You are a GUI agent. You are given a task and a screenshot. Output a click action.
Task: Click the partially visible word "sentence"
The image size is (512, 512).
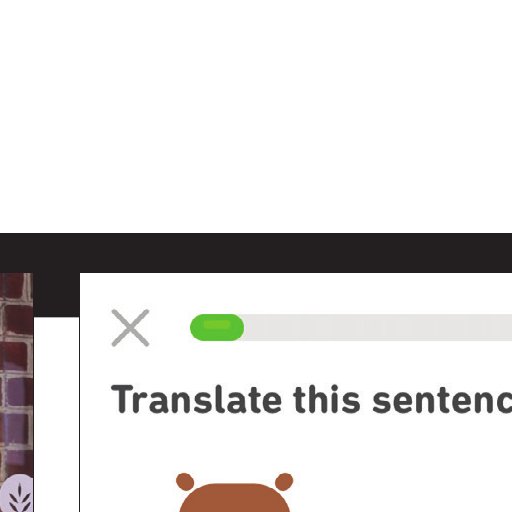[442, 399]
